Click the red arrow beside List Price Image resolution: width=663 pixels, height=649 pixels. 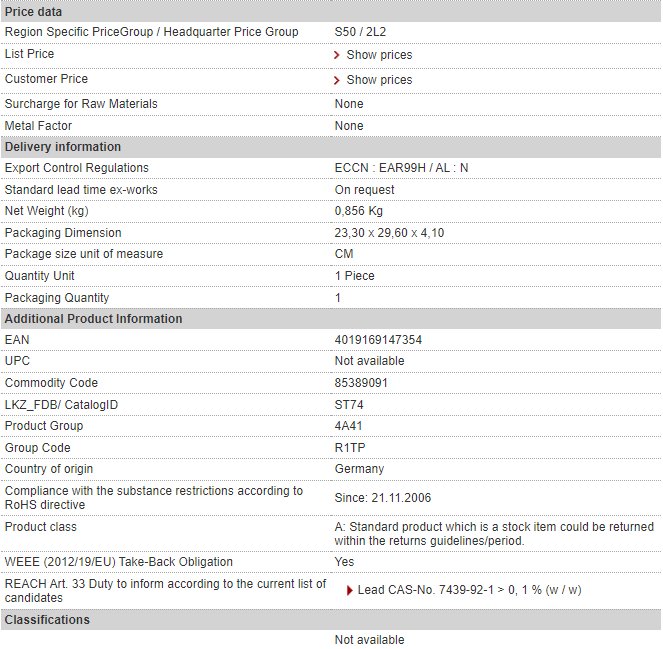[x=337, y=55]
